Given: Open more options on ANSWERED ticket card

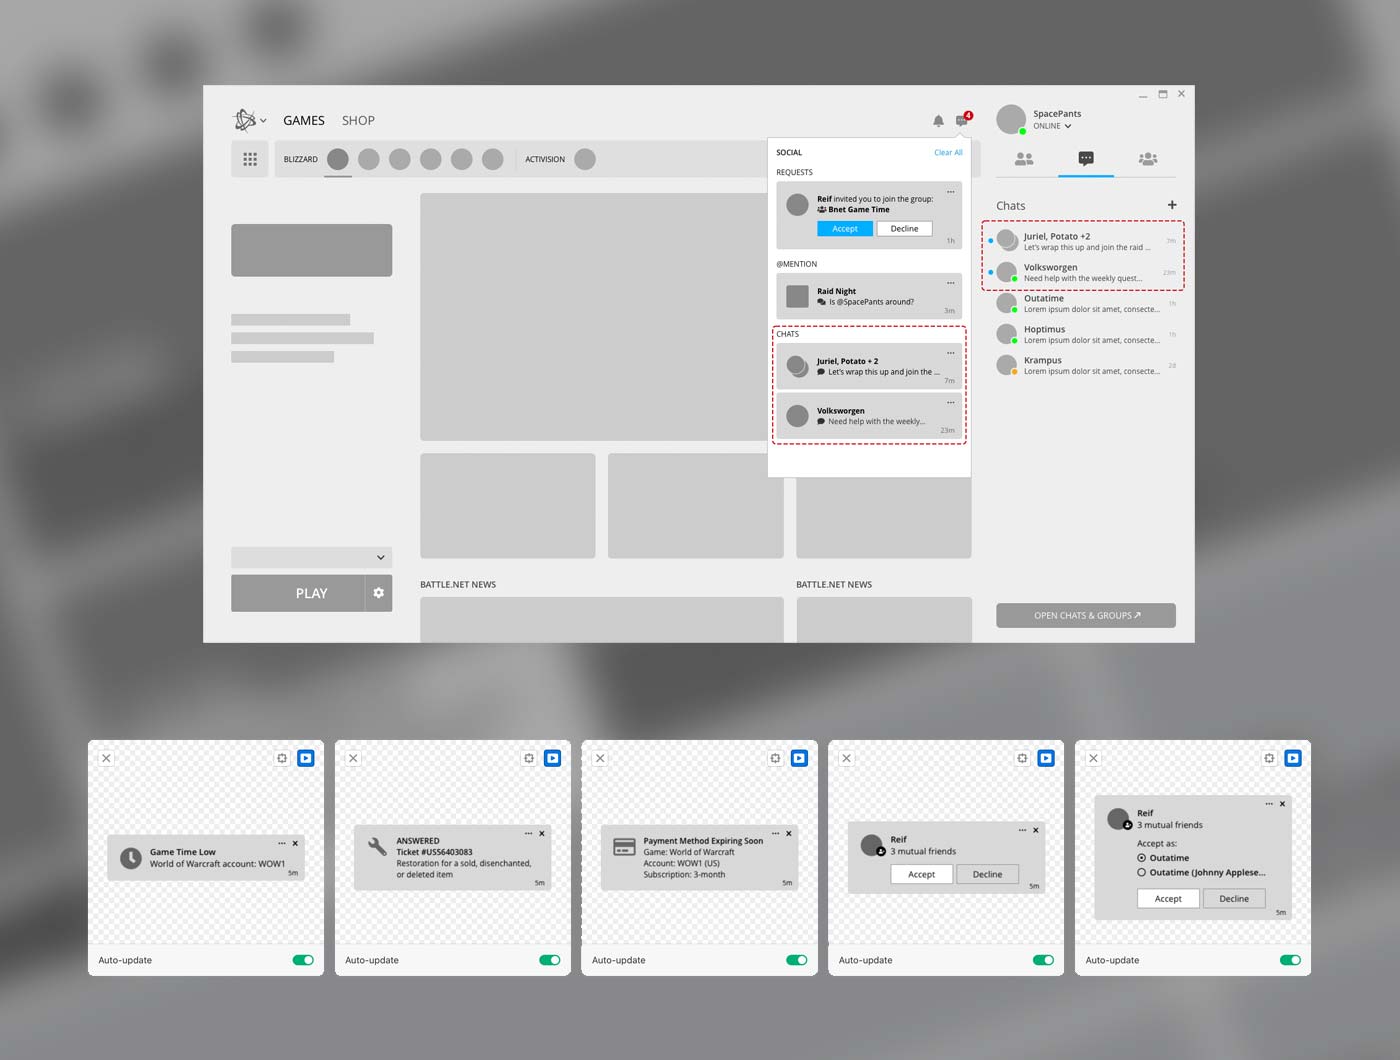Looking at the screenshot, I should coord(529,833).
